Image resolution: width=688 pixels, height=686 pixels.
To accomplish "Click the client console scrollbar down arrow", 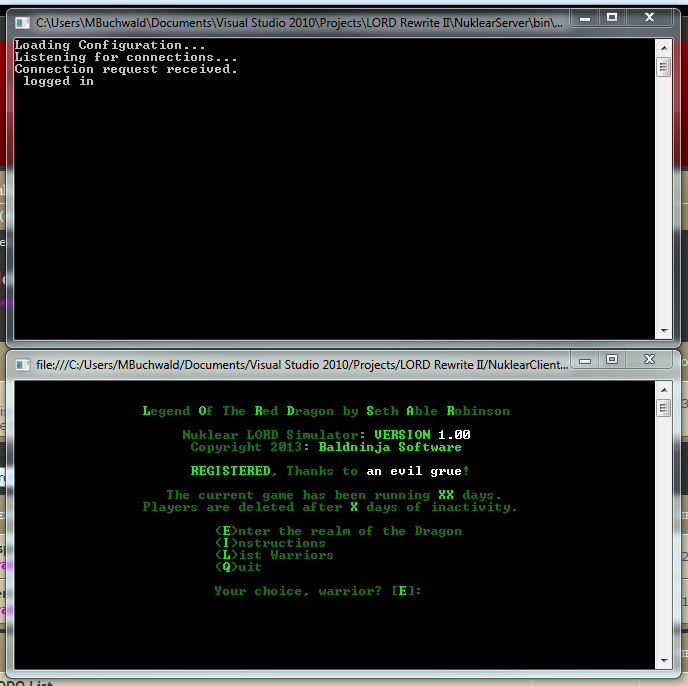I will (x=663, y=660).
